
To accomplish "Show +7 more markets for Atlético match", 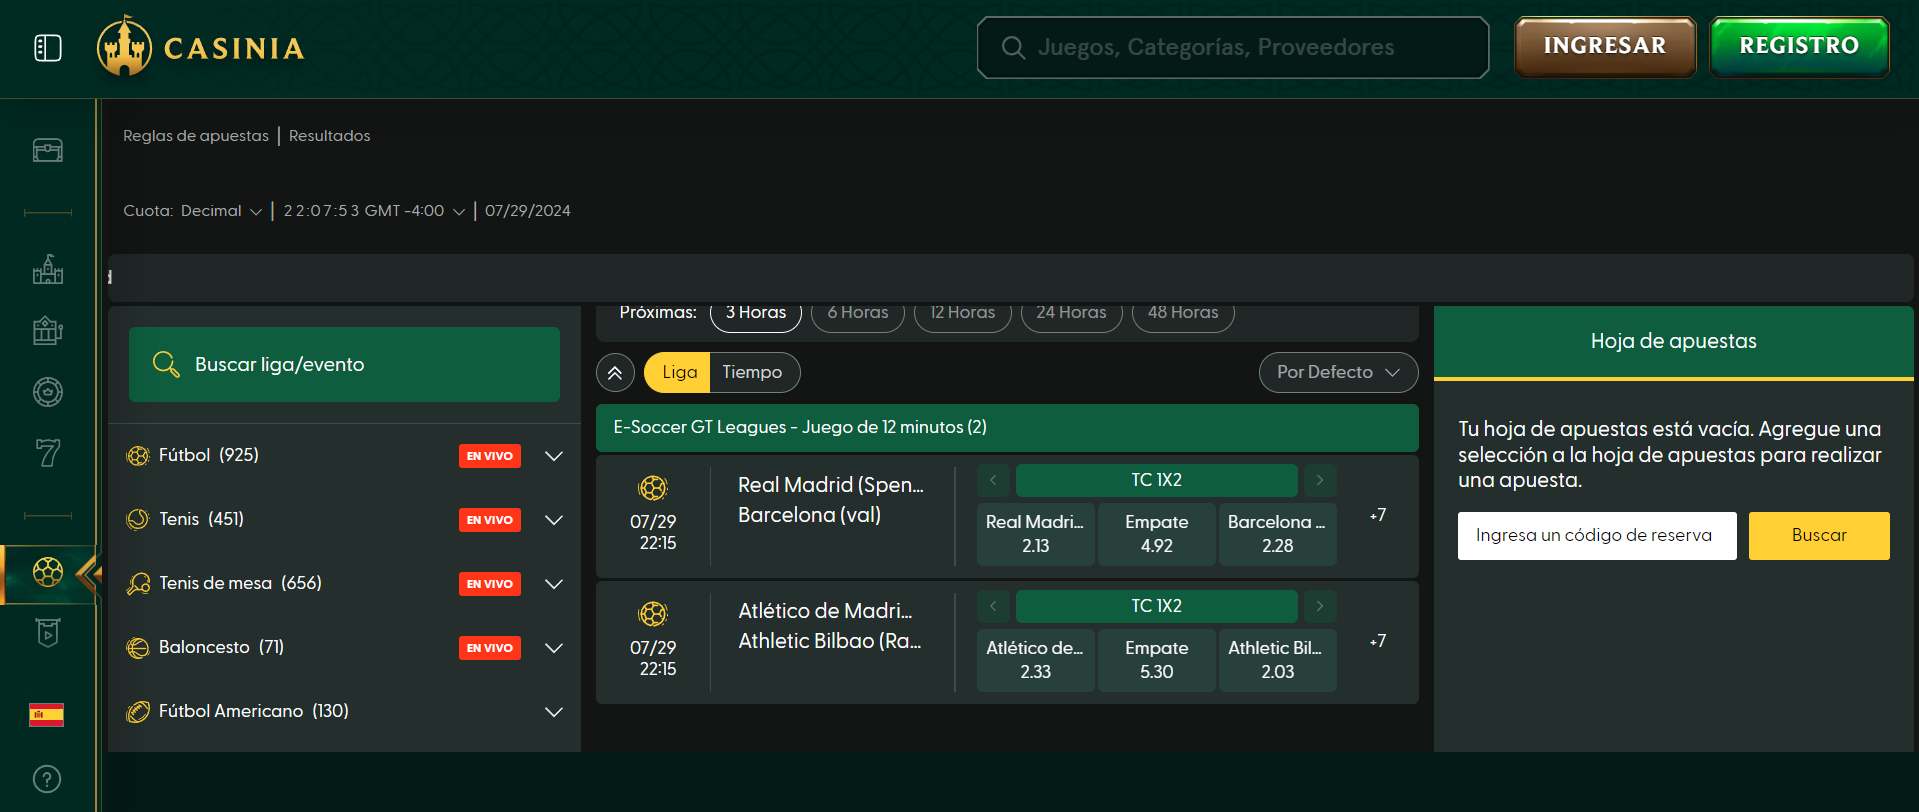I will (x=1378, y=641).
